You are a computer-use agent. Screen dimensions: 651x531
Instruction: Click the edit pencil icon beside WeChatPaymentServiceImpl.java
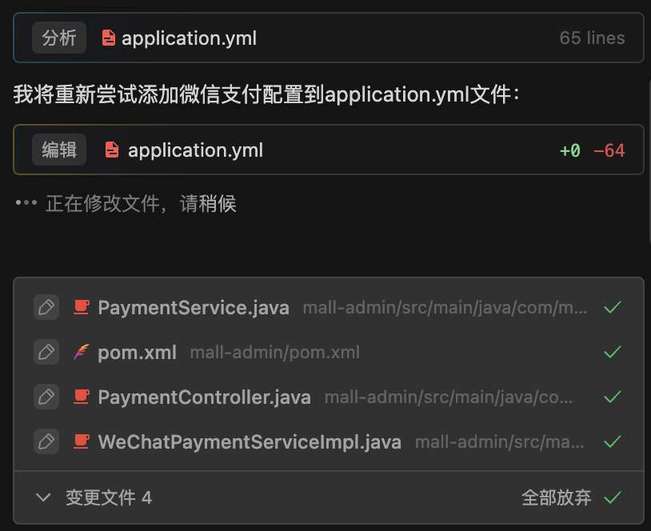click(46, 441)
